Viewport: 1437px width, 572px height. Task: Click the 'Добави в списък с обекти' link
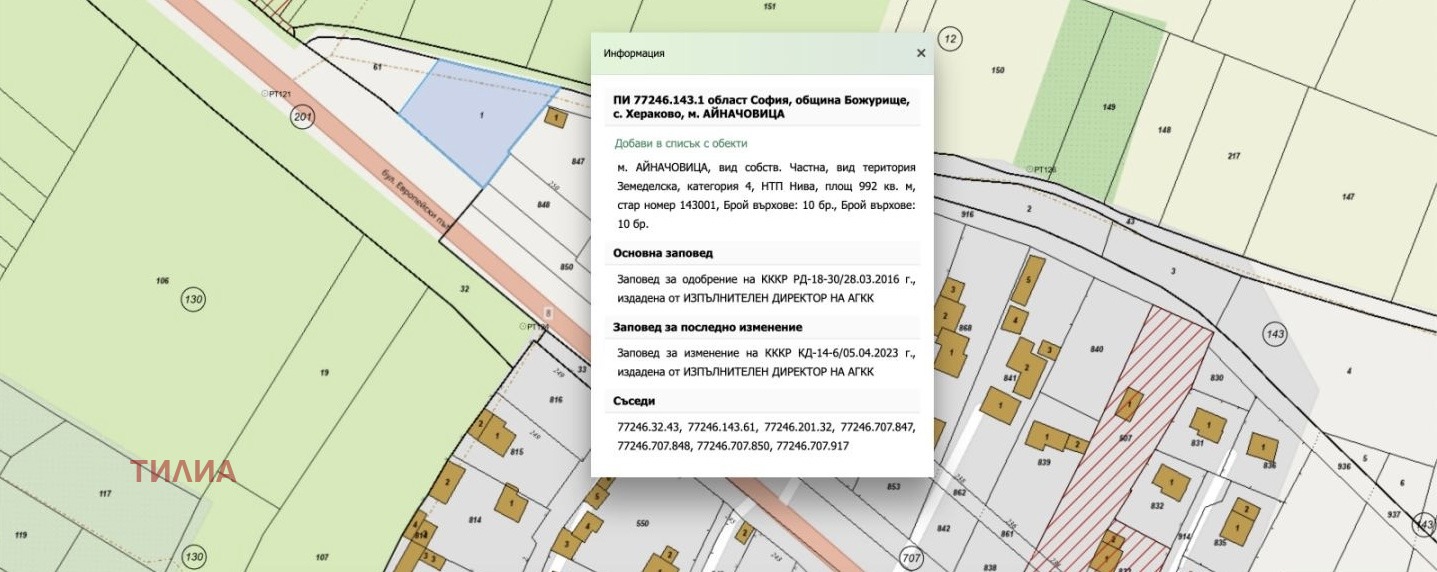click(x=681, y=143)
